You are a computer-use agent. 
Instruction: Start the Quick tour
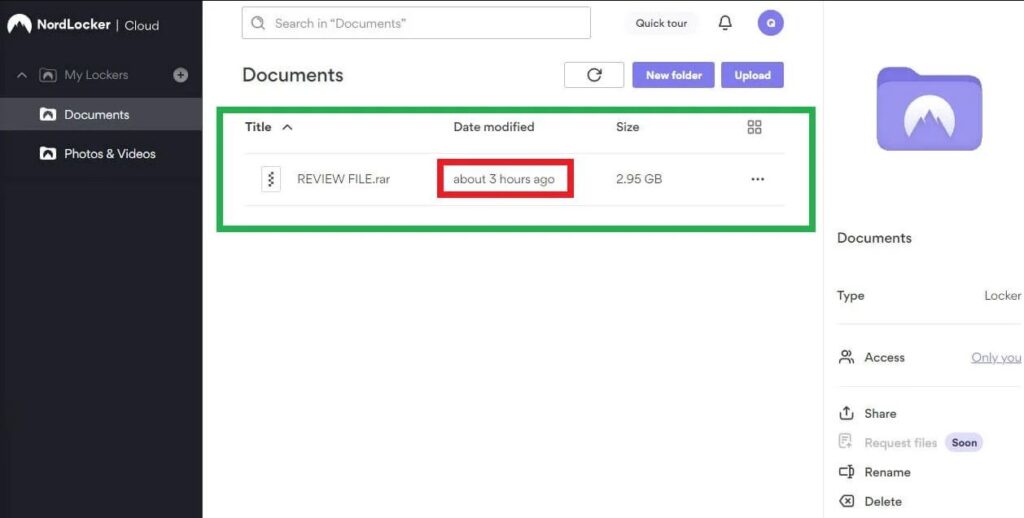[x=661, y=23]
